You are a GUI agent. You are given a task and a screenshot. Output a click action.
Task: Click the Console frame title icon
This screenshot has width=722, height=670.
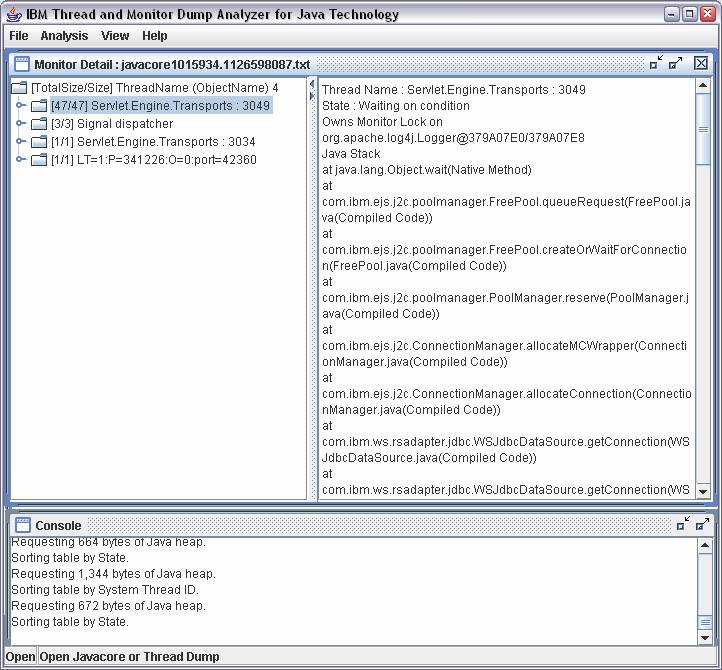click(22, 525)
